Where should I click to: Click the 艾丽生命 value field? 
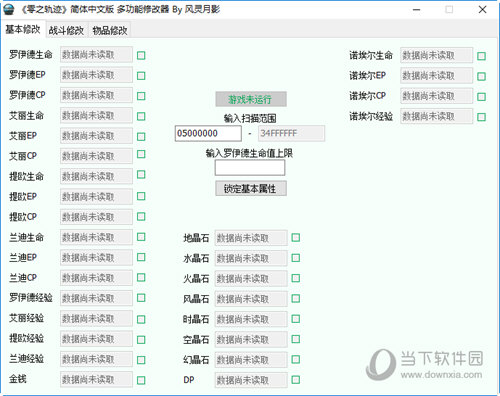[x=96, y=116]
